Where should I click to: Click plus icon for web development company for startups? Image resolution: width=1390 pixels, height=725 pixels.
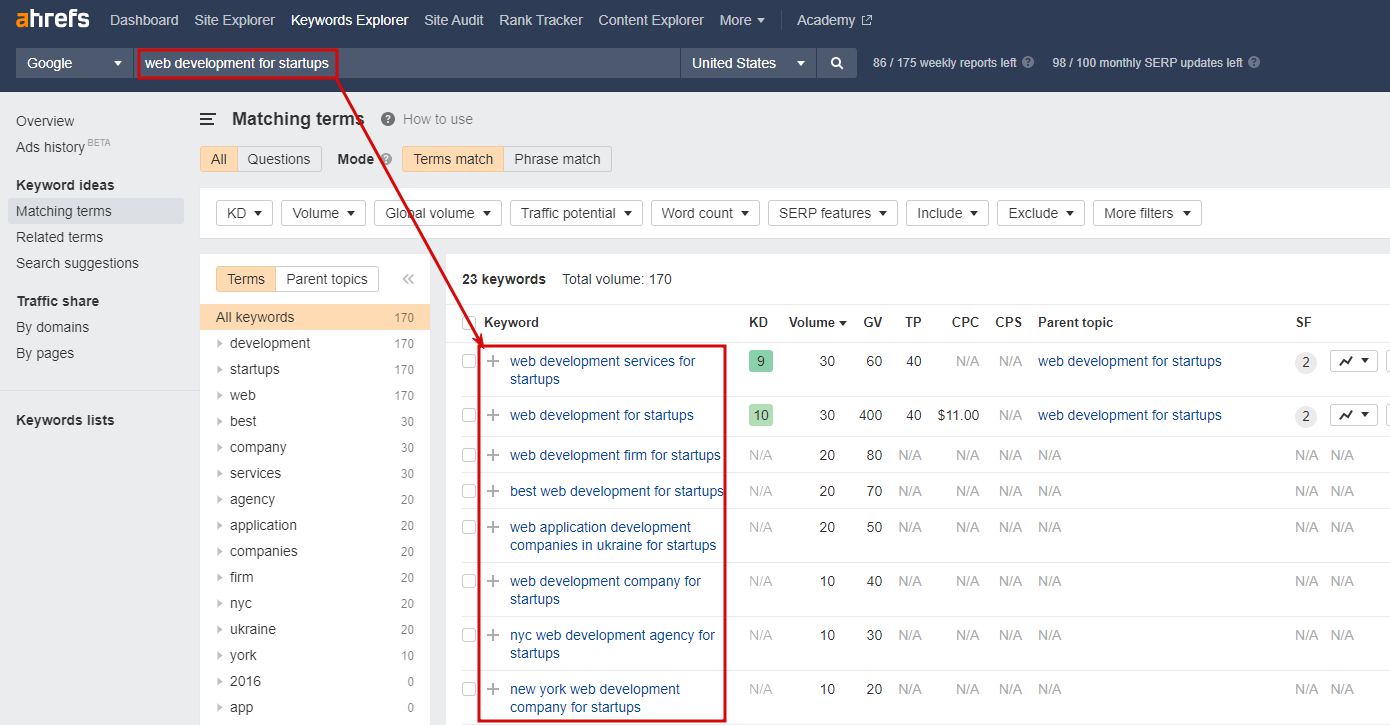(x=493, y=581)
